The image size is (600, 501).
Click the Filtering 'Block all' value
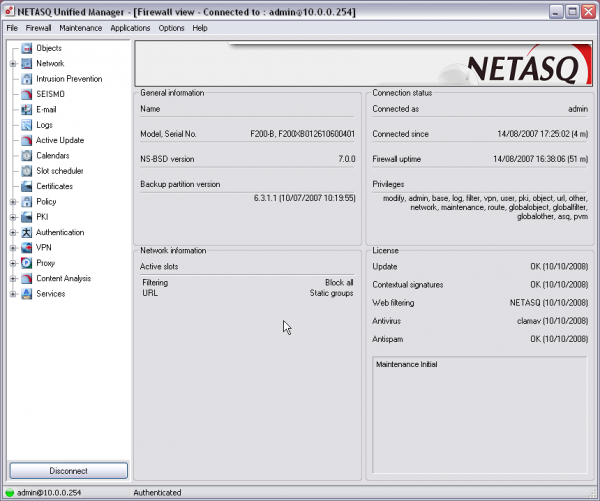(x=339, y=282)
